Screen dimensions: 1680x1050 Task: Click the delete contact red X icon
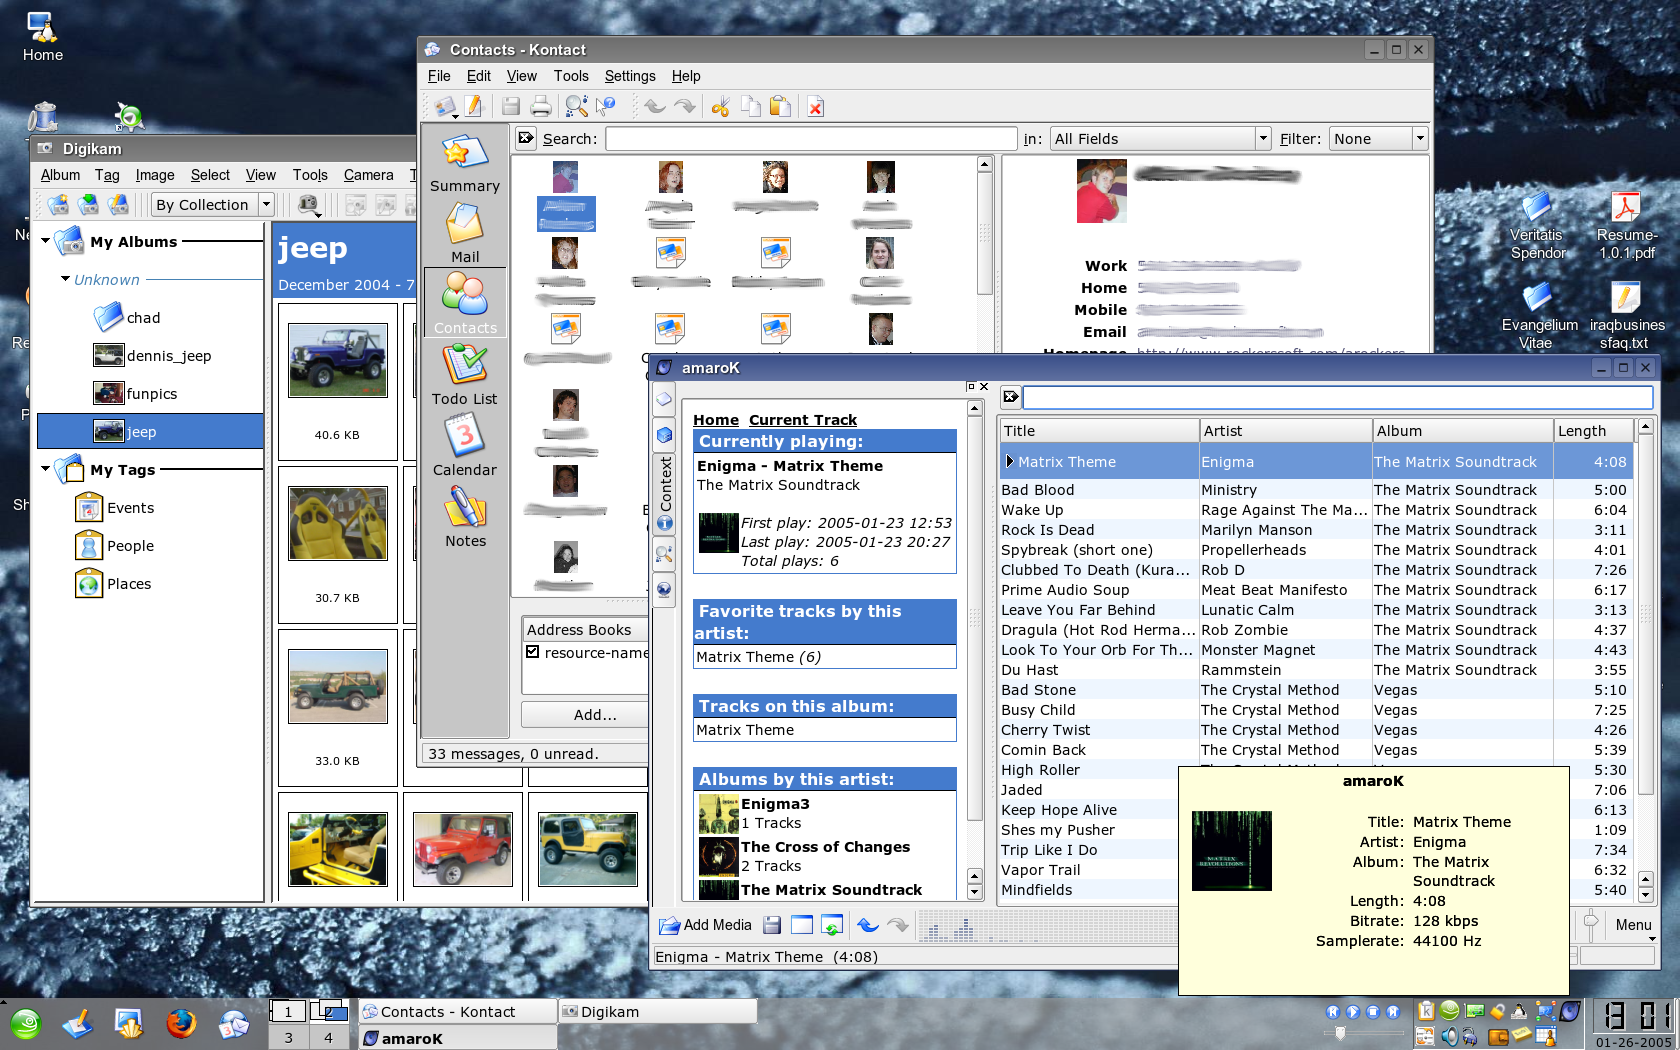816,107
